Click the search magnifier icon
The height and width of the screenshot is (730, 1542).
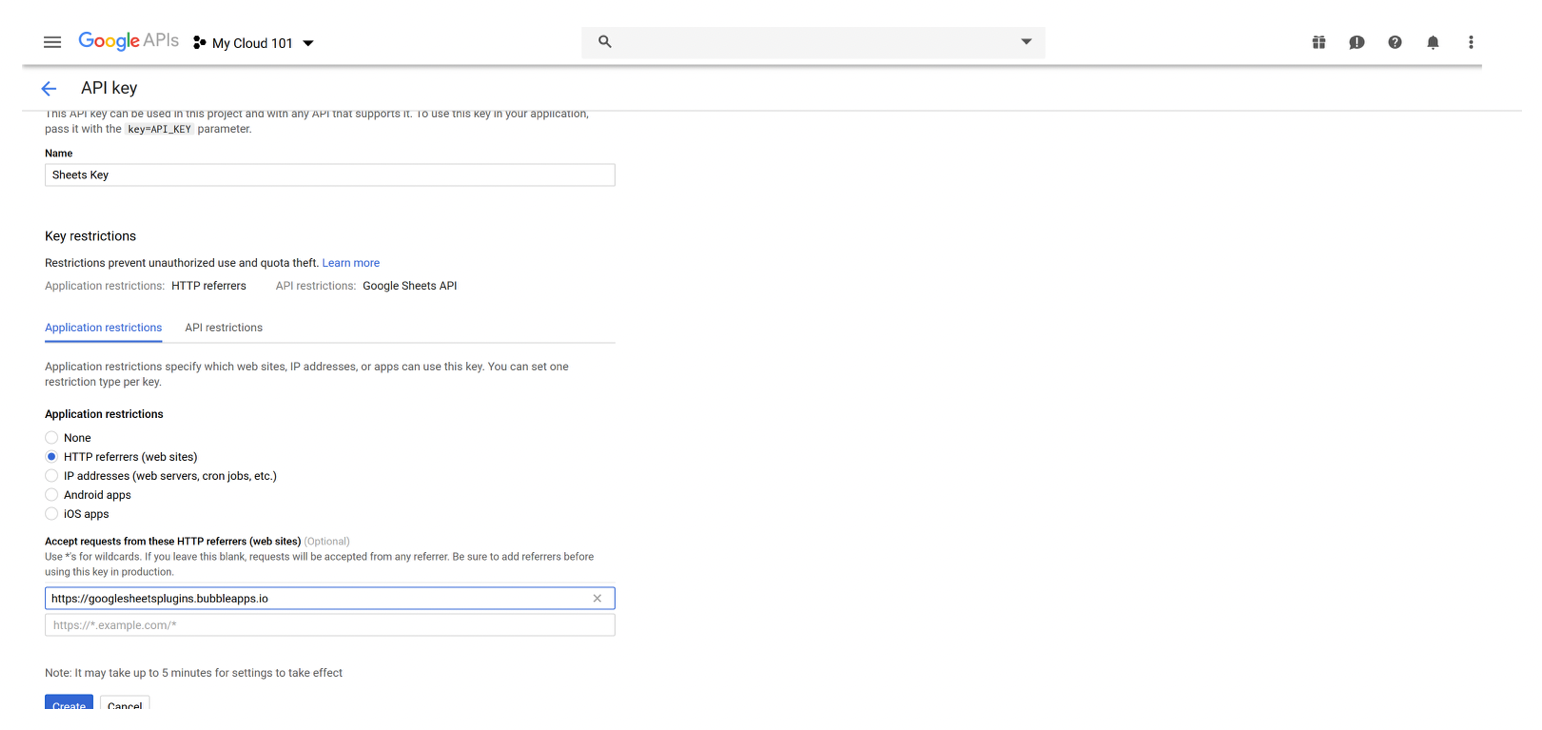pos(604,41)
